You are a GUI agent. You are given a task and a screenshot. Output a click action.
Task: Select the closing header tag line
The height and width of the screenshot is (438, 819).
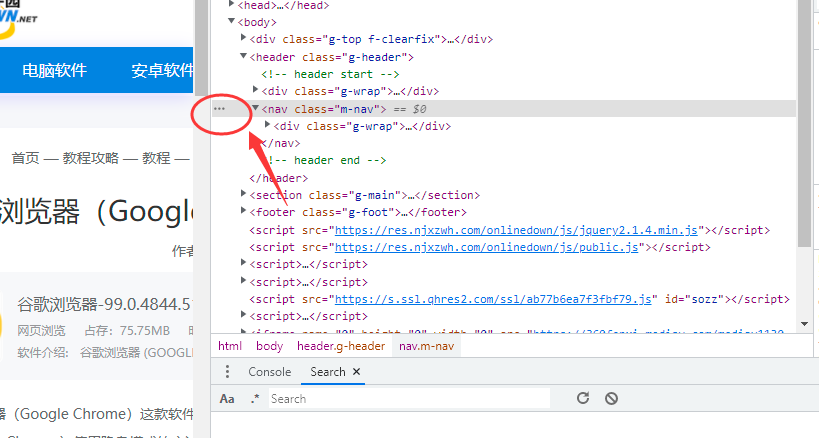point(278,178)
